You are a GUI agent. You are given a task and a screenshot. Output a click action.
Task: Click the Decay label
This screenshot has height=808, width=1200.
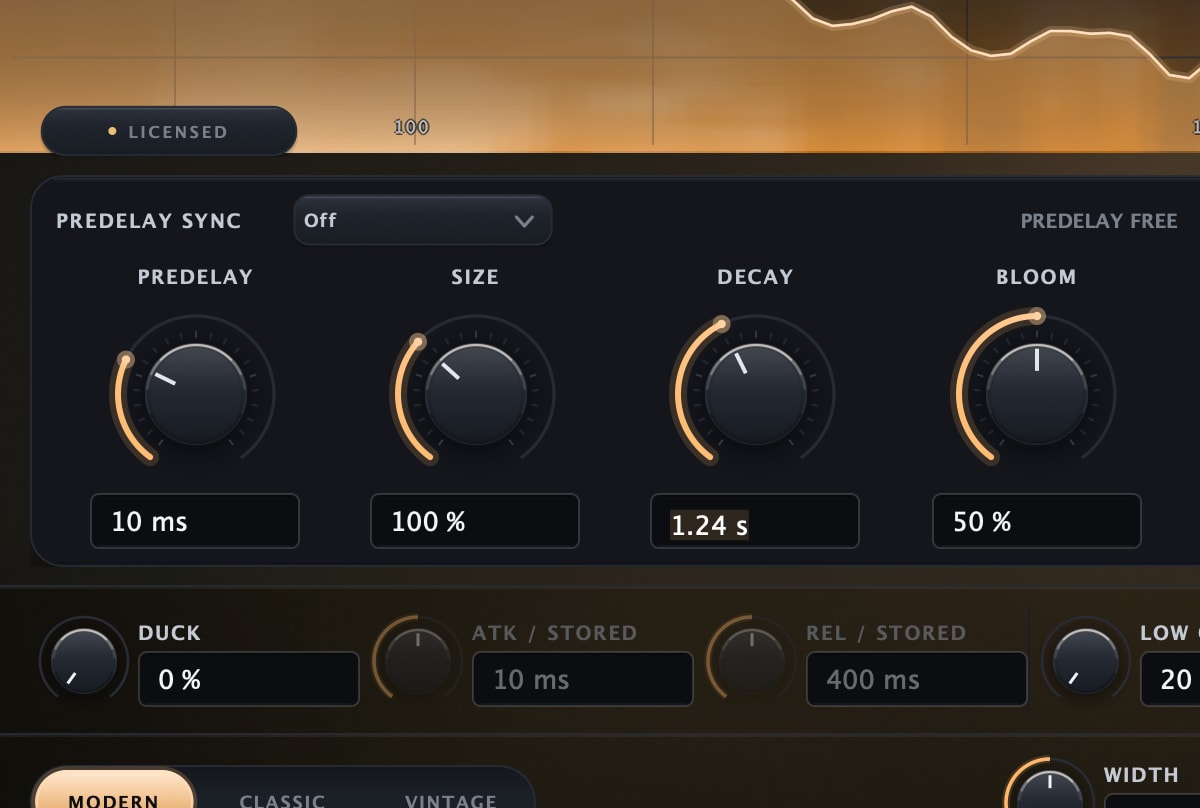pyautogui.click(x=755, y=277)
